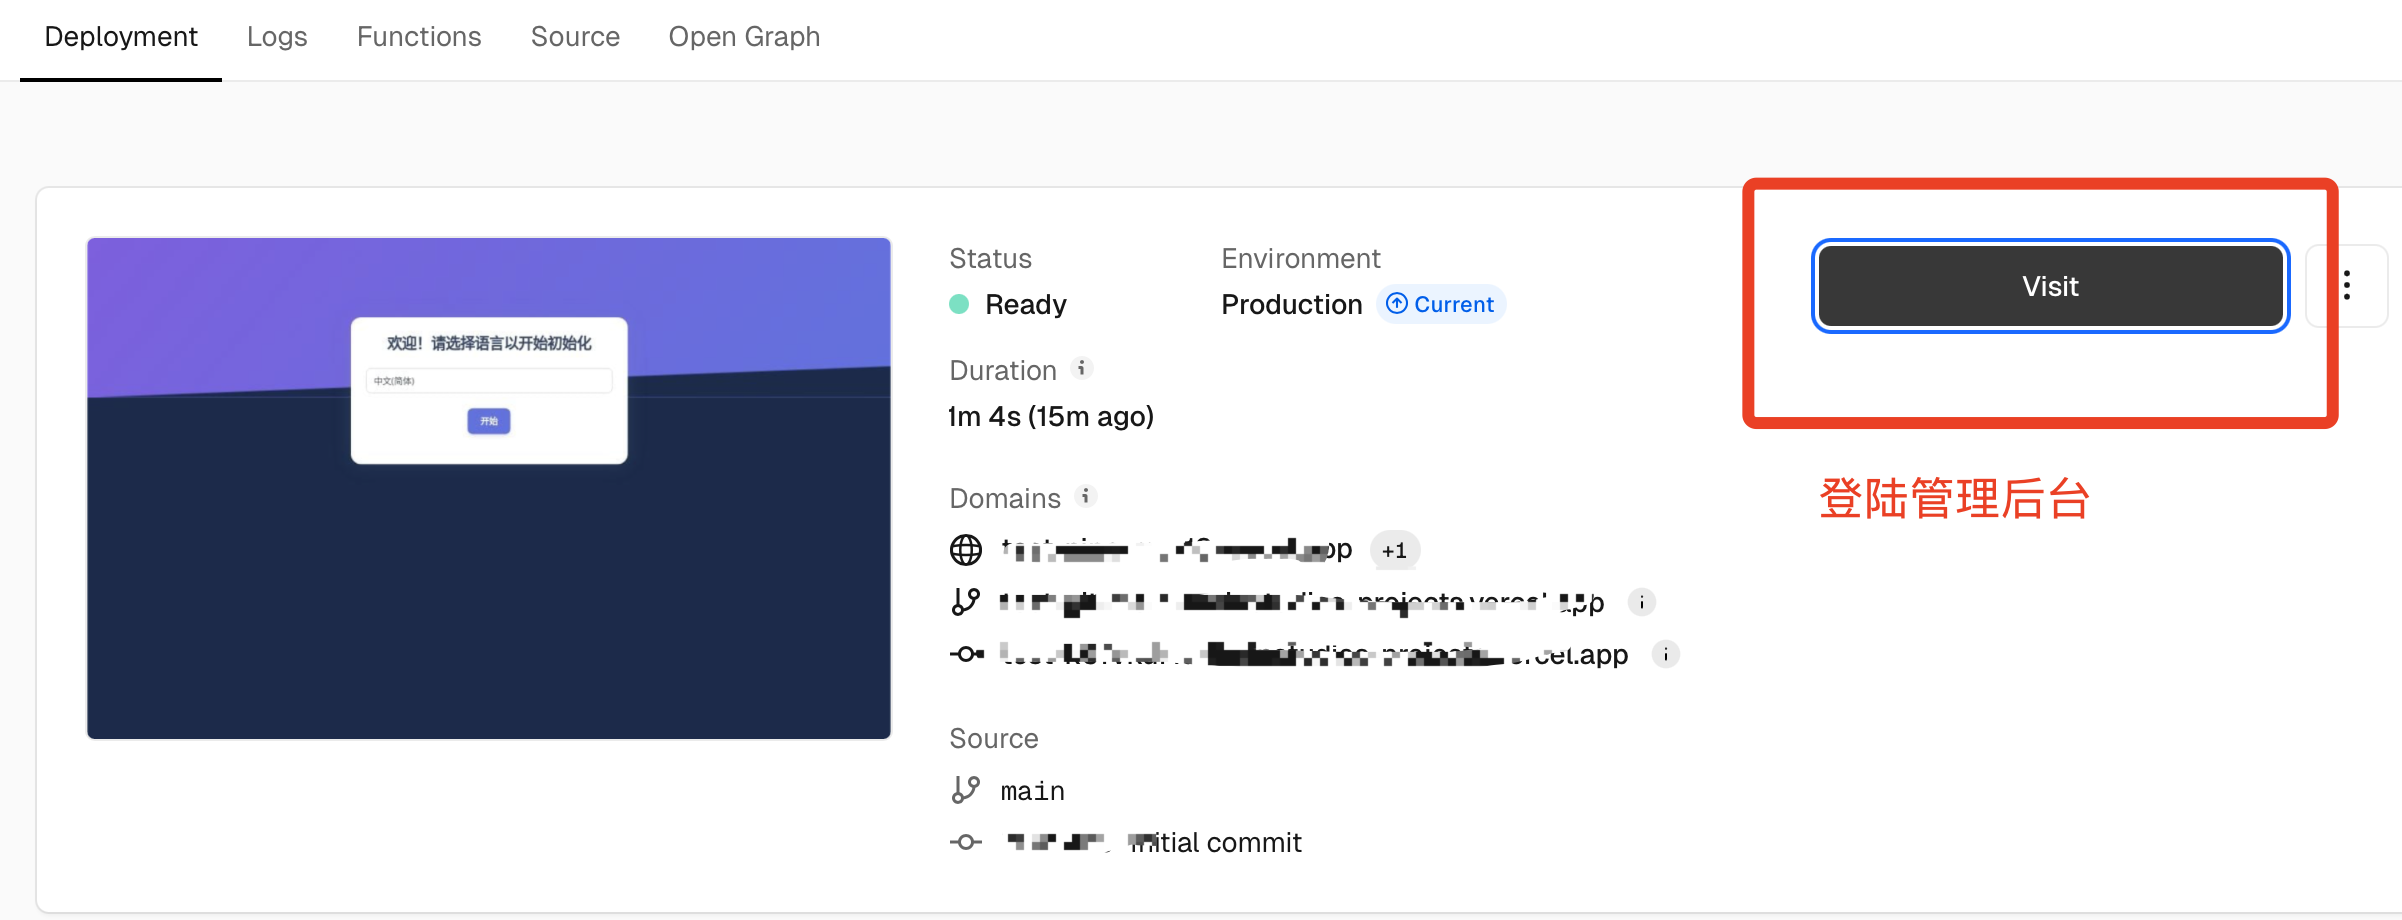
Task: Click the git branch icon in Domains
Action: 966,602
